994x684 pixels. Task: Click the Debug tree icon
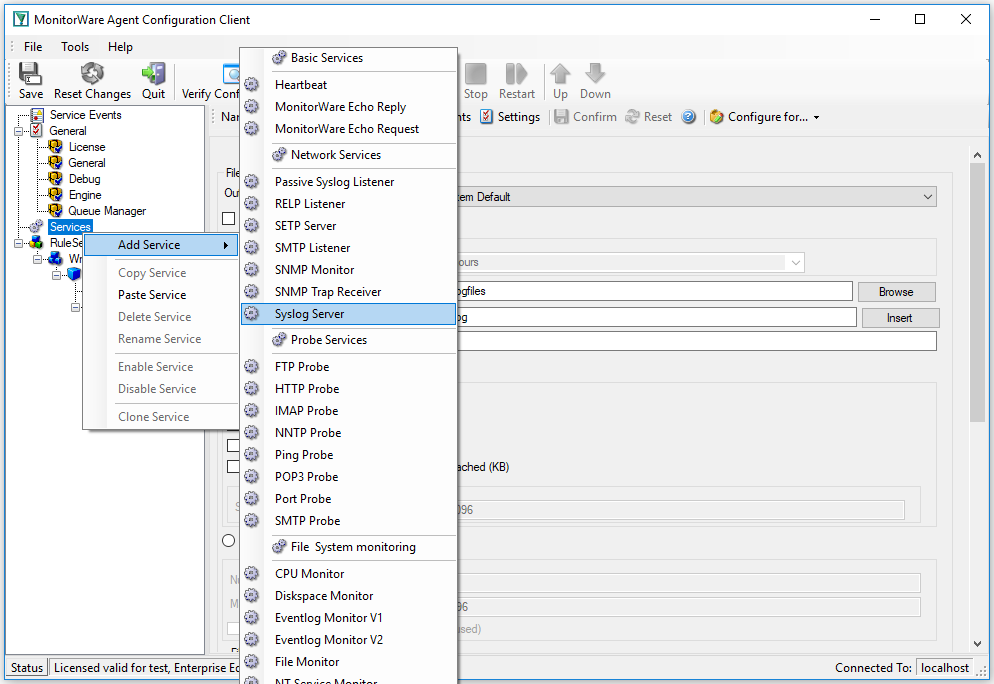click(x=56, y=179)
